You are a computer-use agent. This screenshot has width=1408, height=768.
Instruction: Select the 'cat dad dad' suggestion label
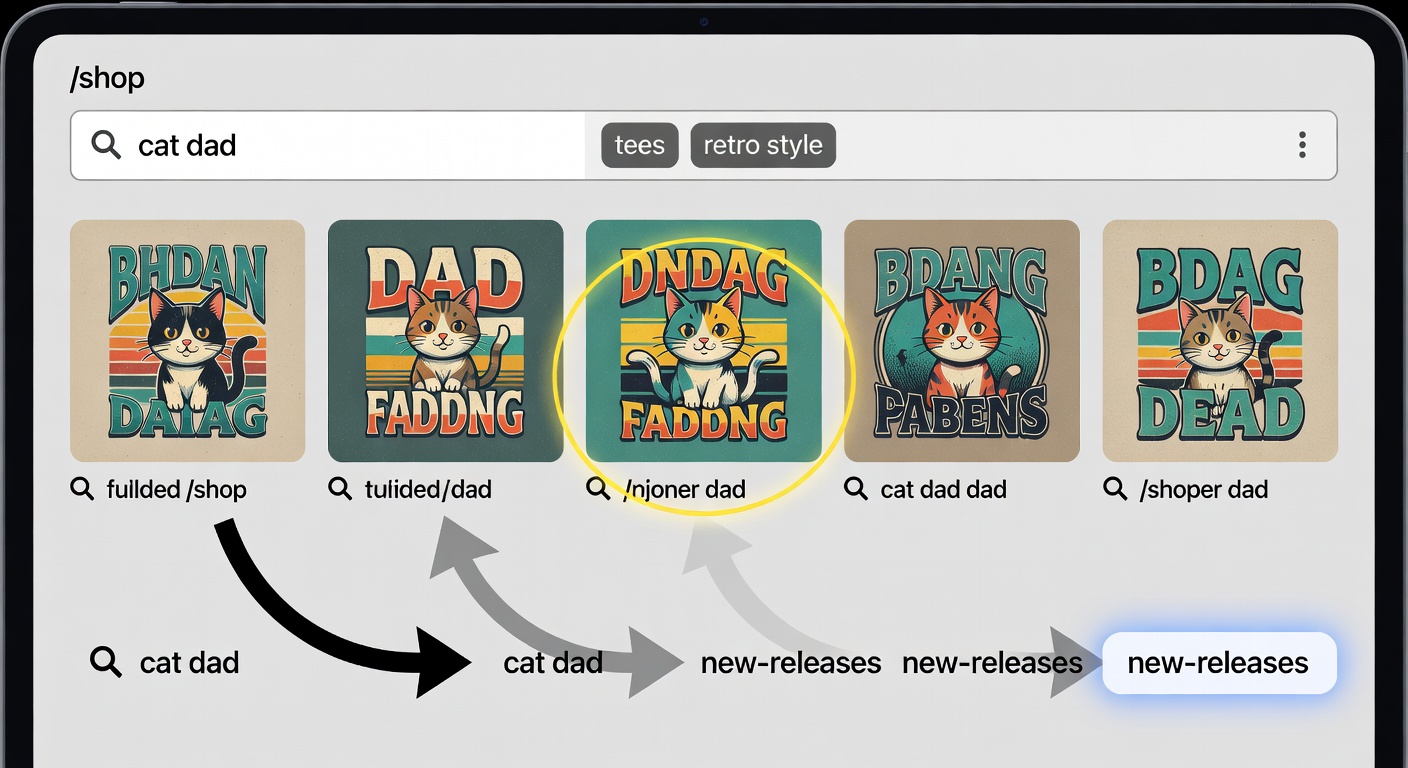coord(943,490)
